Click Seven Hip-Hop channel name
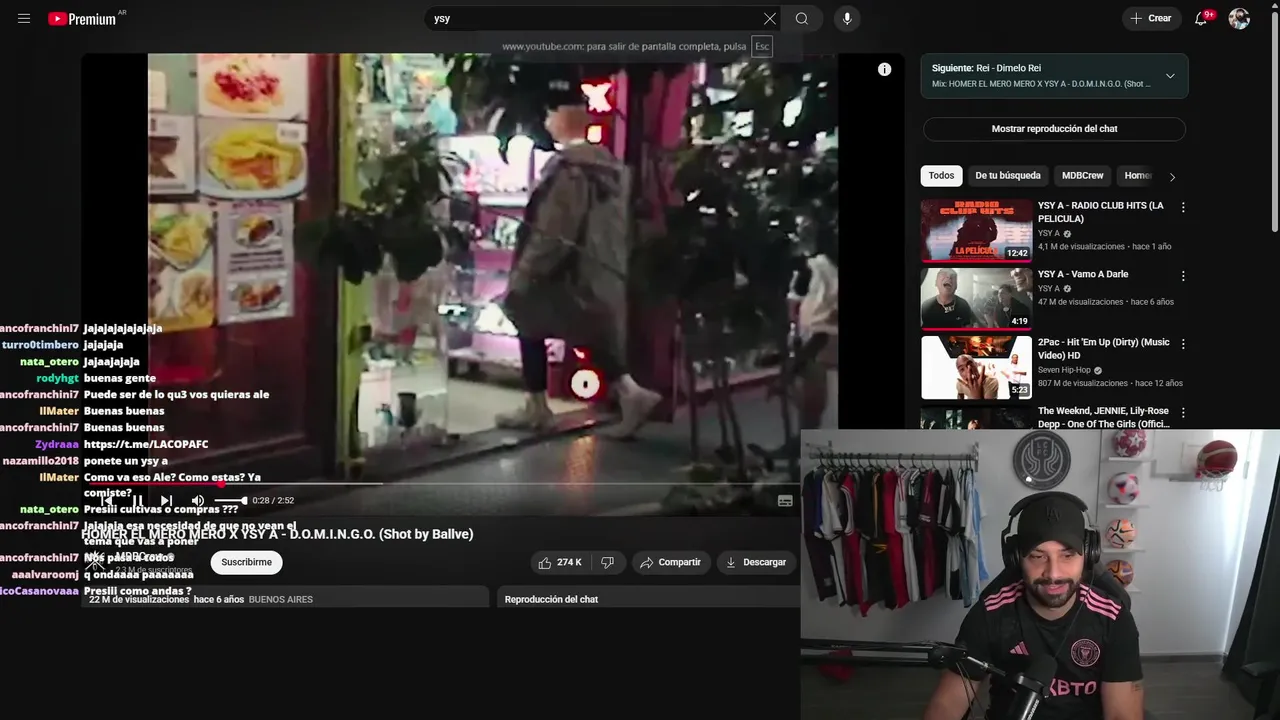This screenshot has width=1280, height=720. coord(1064,370)
